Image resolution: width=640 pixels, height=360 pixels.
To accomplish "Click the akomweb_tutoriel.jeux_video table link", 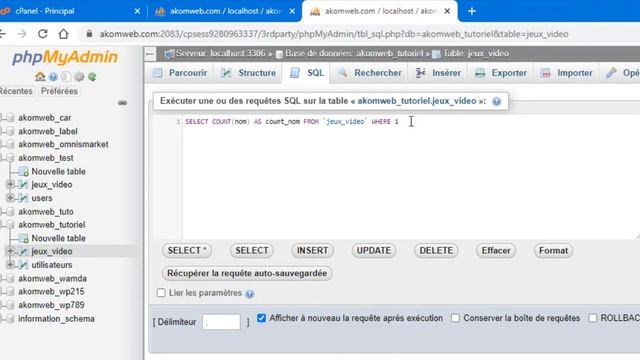I will tap(417, 101).
